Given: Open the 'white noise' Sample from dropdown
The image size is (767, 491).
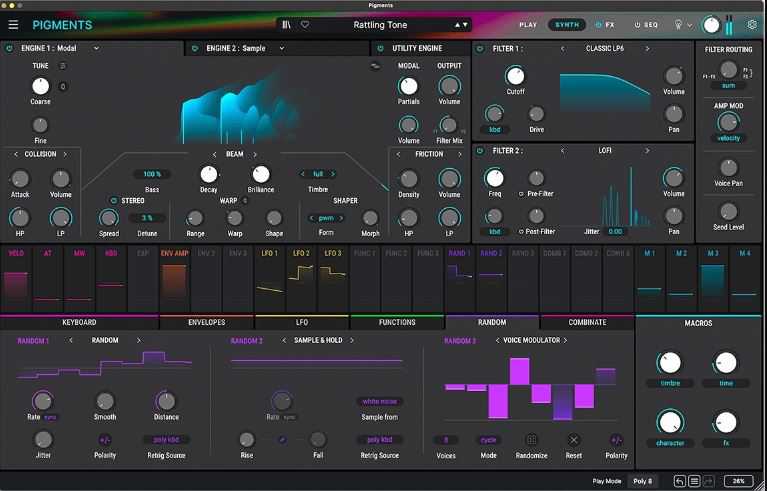Looking at the screenshot, I should [x=380, y=402].
